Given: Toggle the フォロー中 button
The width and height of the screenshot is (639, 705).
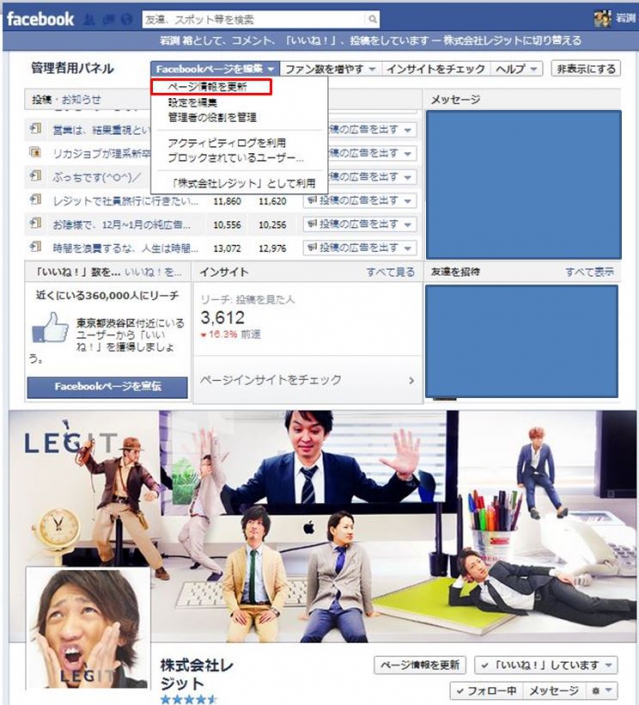Looking at the screenshot, I should [485, 691].
